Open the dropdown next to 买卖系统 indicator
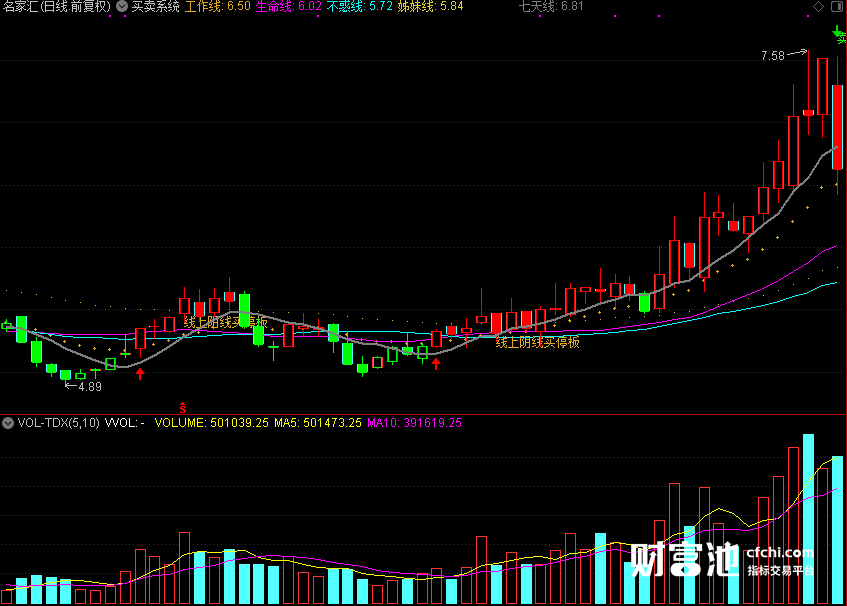The width and height of the screenshot is (847, 606). (122, 6)
